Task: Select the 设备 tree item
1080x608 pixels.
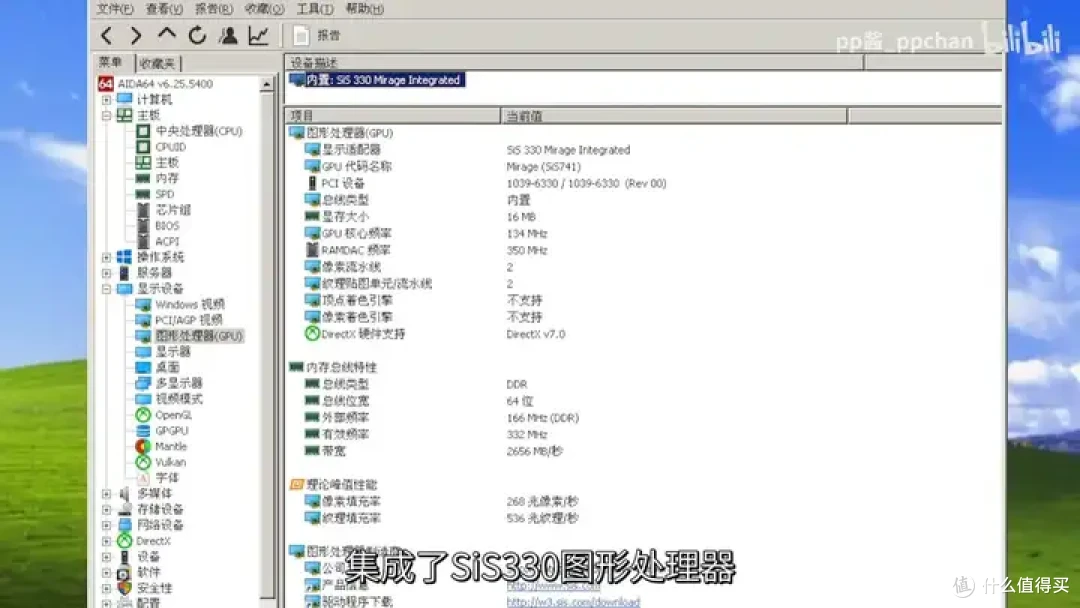Action: 148,557
